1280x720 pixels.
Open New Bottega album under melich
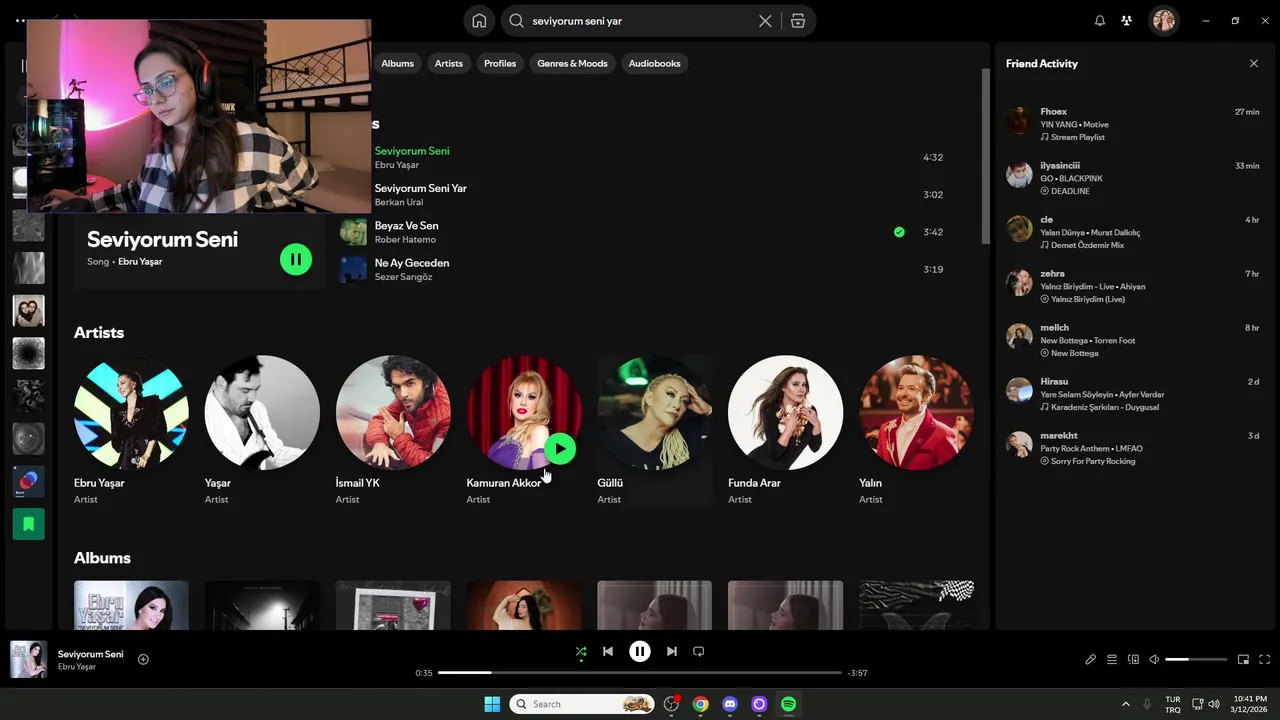(1074, 353)
